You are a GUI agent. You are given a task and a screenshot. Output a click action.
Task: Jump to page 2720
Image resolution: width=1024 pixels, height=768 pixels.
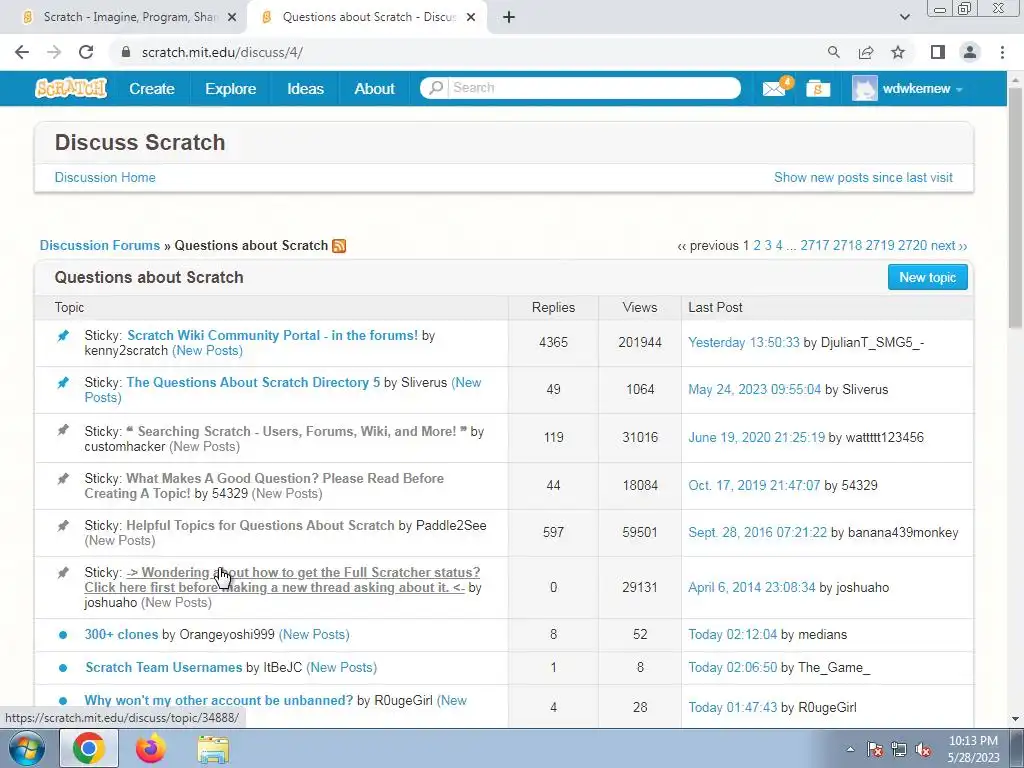[912, 246]
